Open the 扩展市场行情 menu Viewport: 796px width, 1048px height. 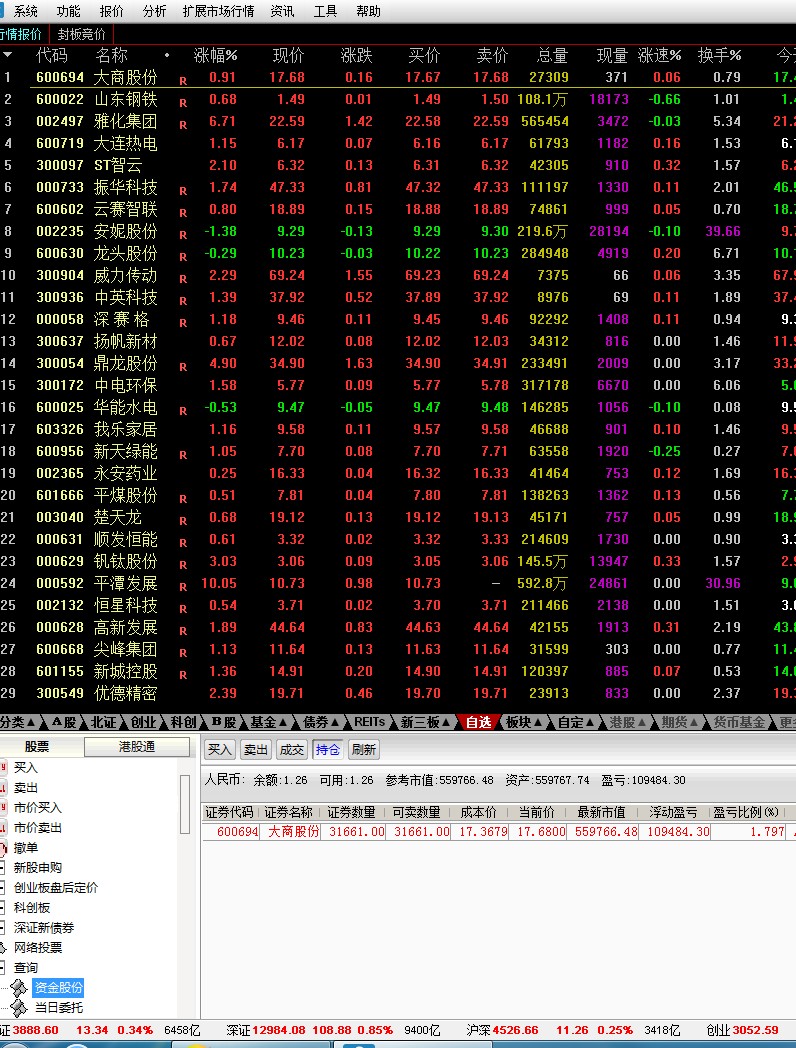pyautogui.click(x=218, y=11)
